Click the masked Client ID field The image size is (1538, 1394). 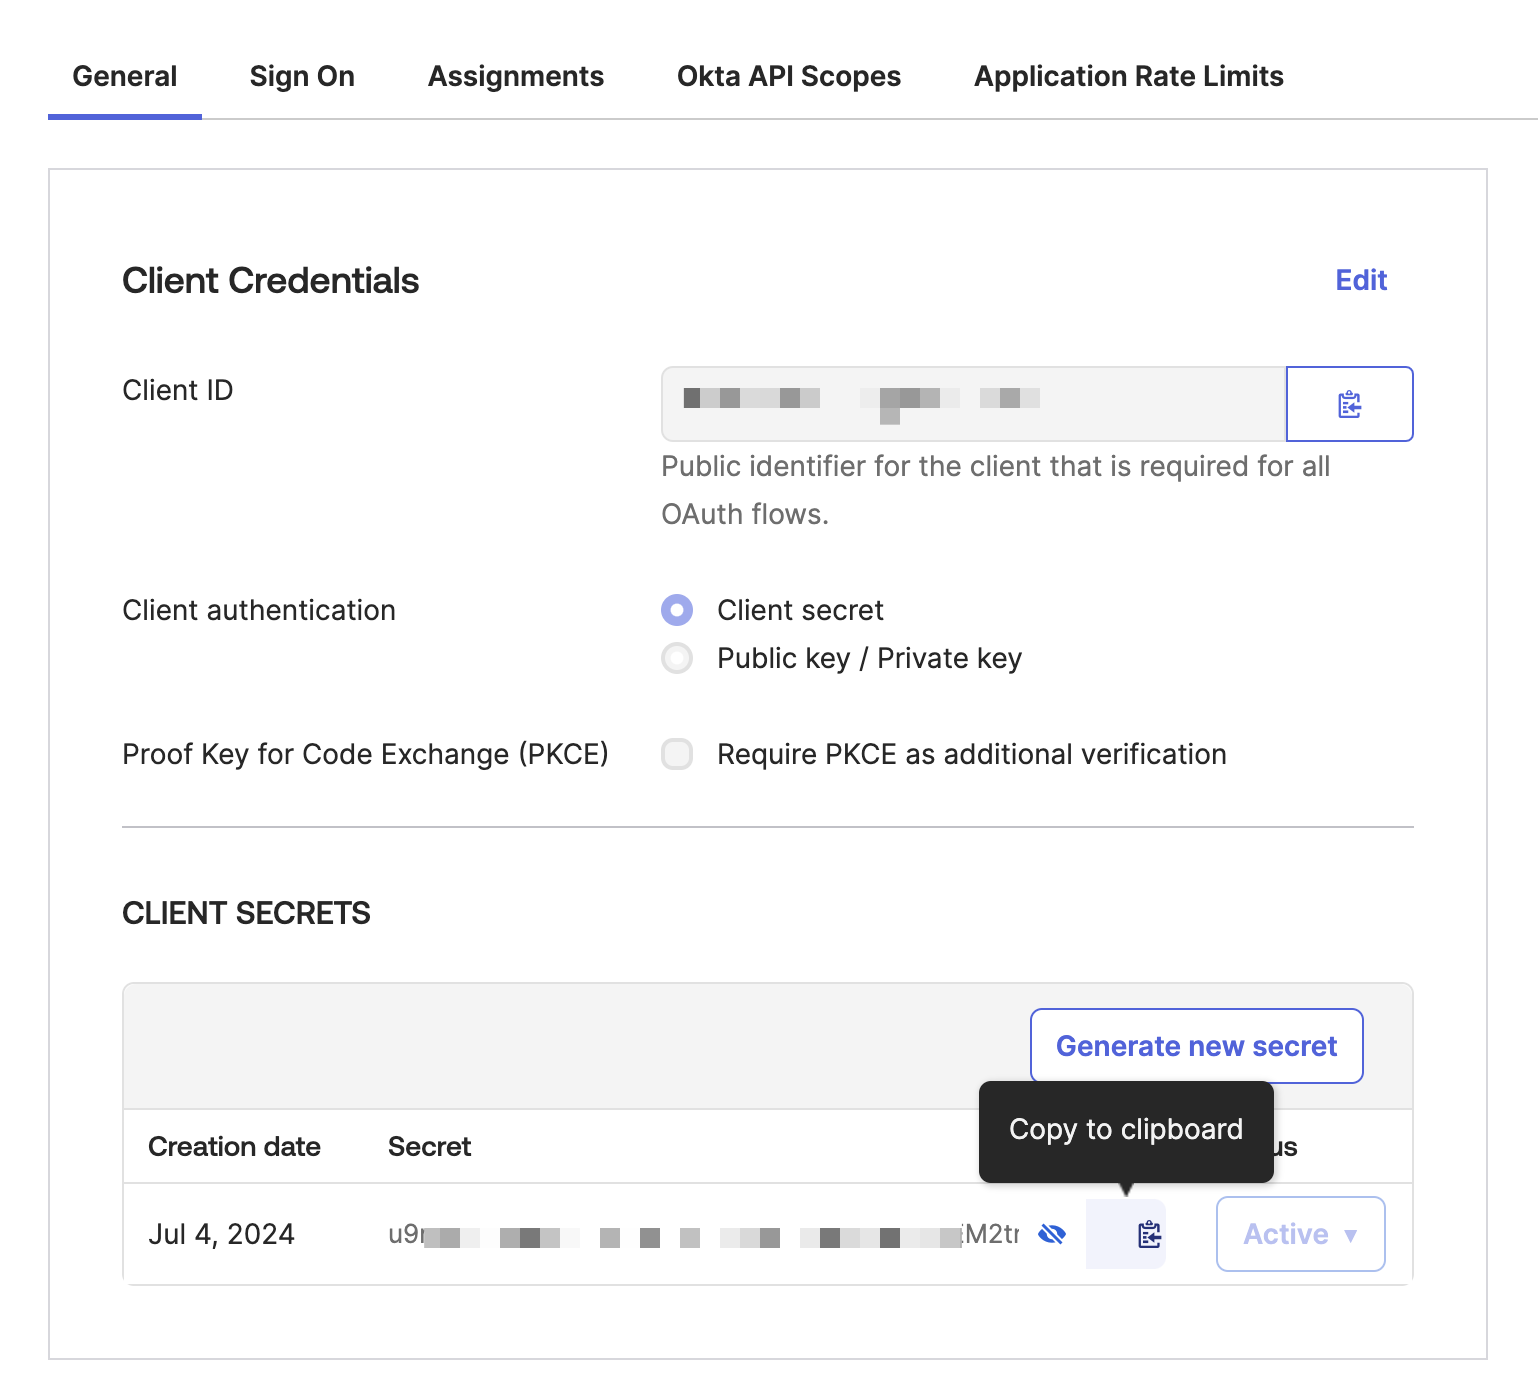(x=970, y=403)
